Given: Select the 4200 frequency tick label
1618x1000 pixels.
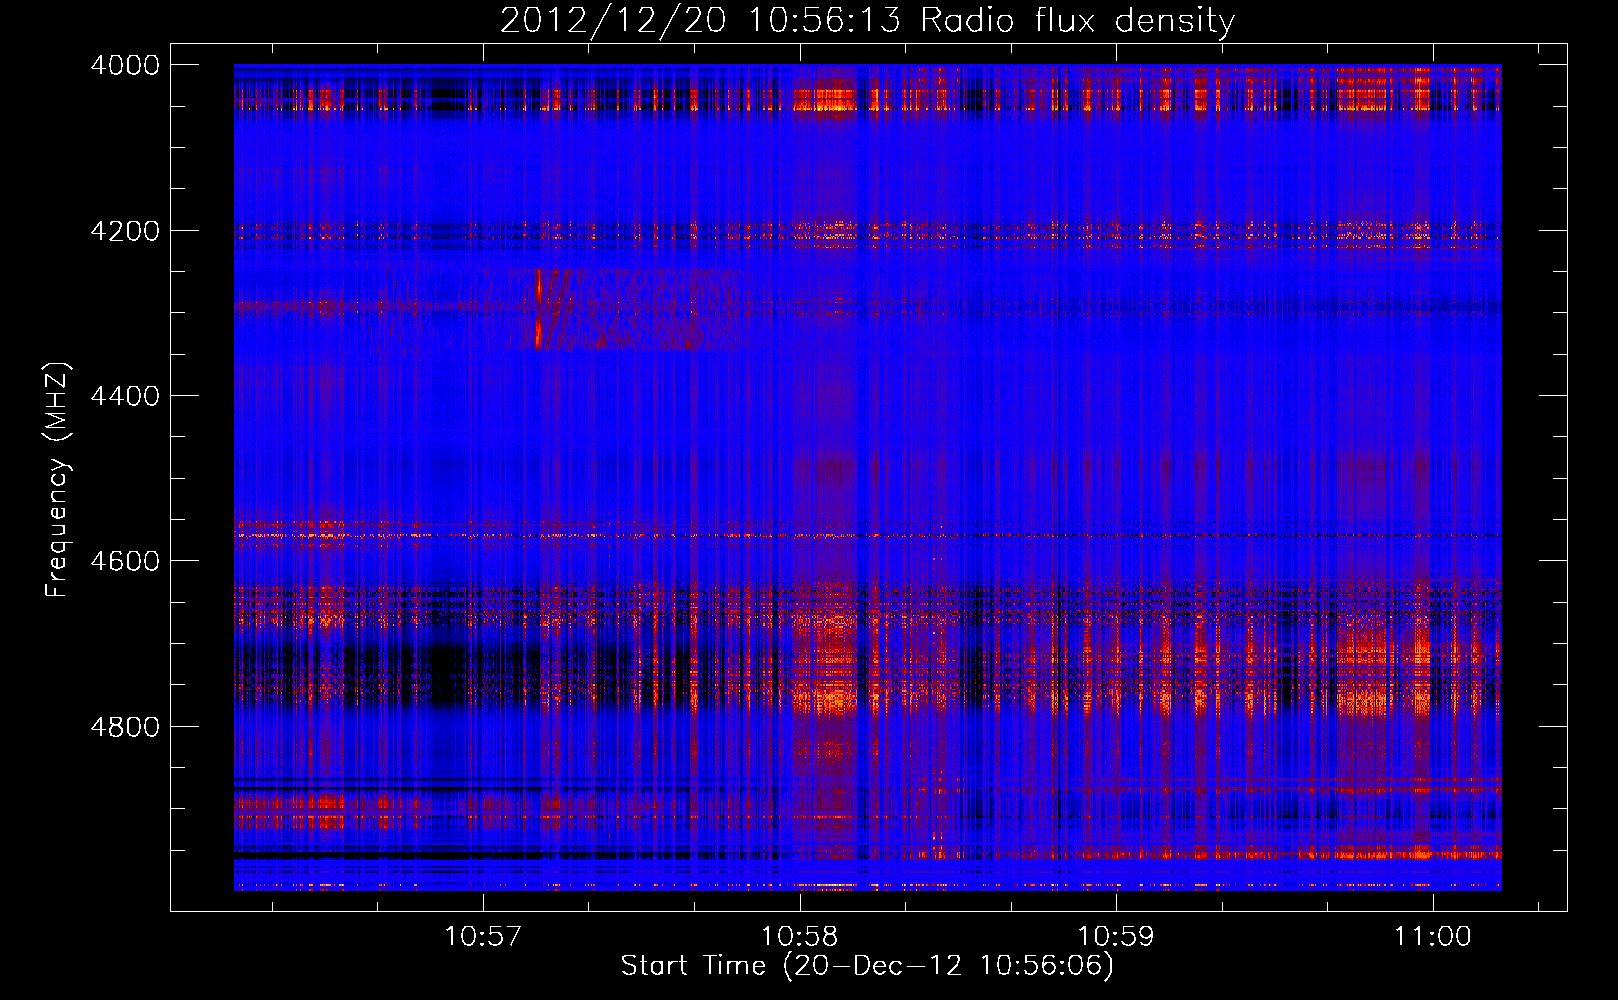Looking at the screenshot, I should (125, 231).
